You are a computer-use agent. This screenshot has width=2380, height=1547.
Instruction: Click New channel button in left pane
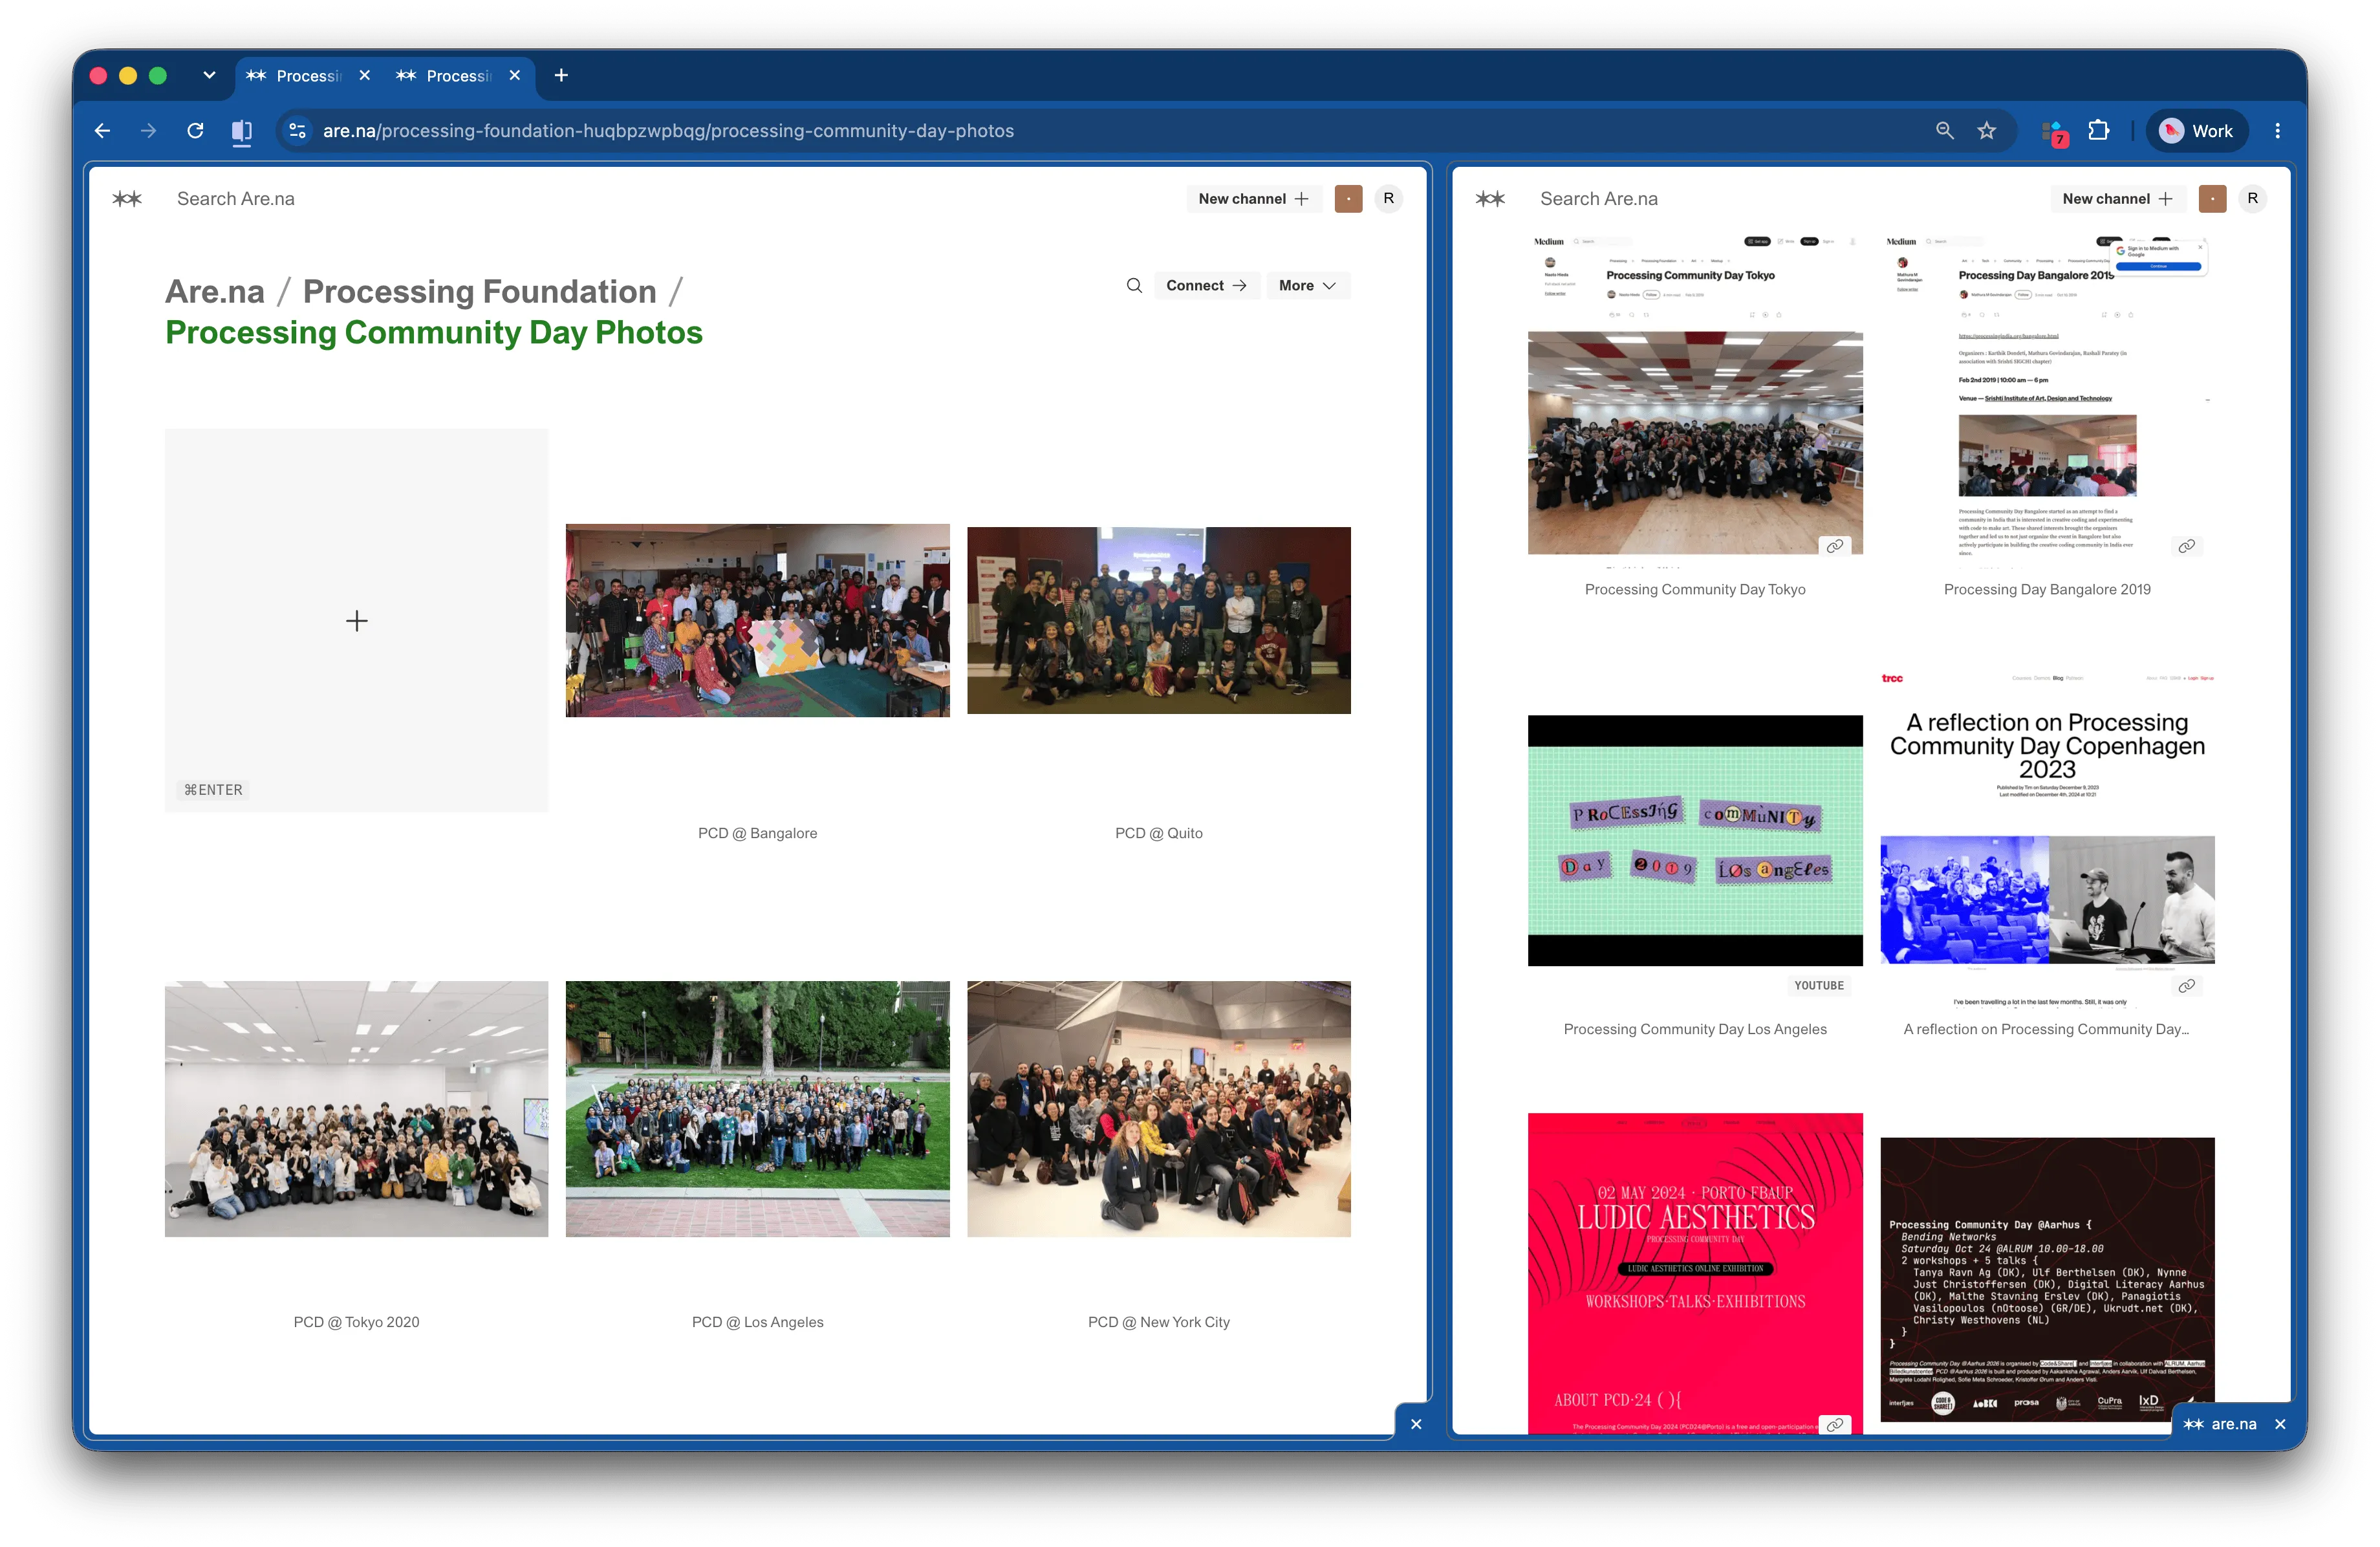pos(1253,199)
